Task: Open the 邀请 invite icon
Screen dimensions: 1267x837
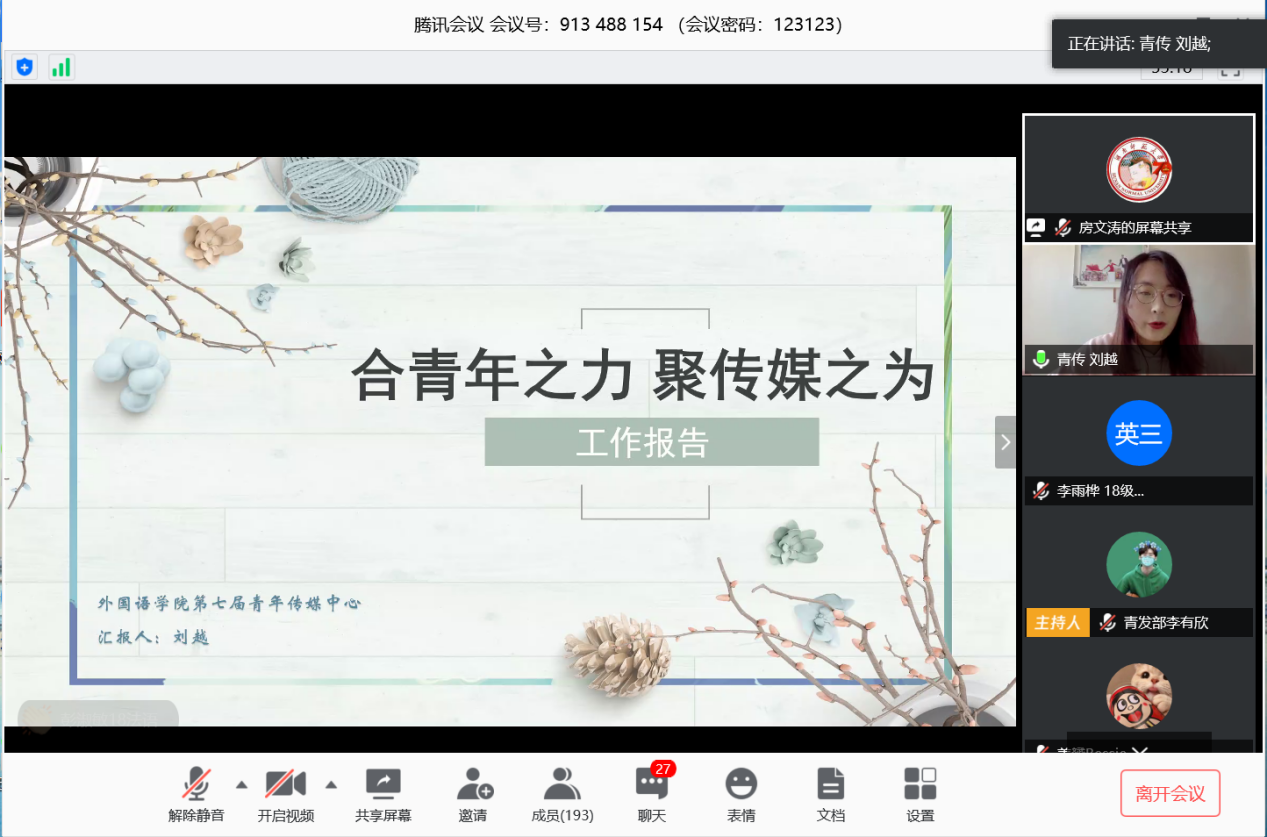Action: pyautogui.click(x=473, y=795)
